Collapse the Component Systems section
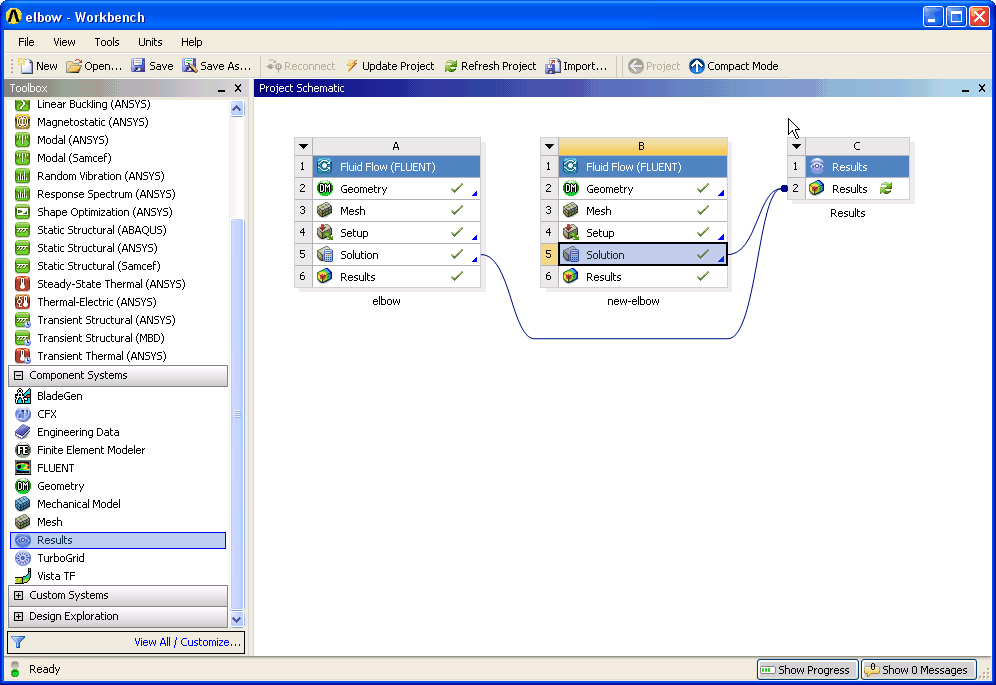This screenshot has width=996, height=685. tap(18, 376)
